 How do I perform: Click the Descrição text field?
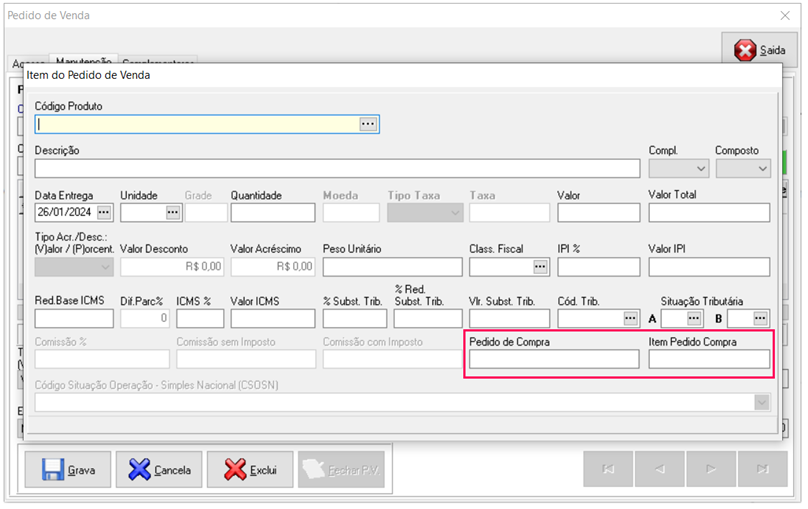[337, 168]
